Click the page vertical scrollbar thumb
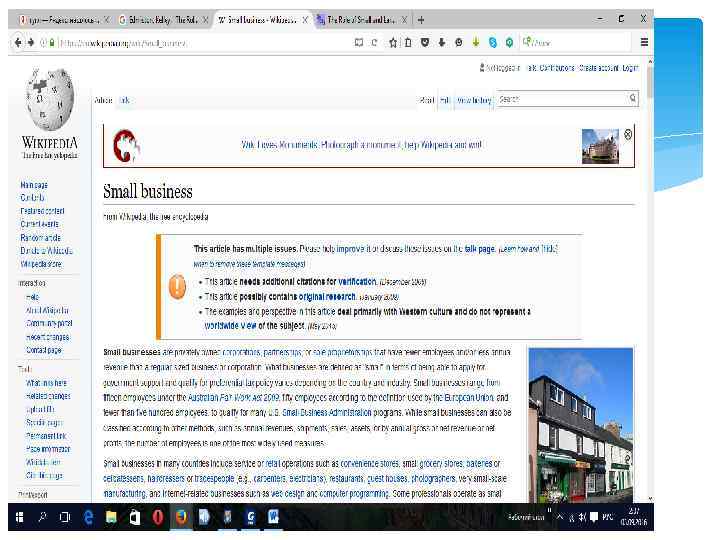 click(650, 82)
